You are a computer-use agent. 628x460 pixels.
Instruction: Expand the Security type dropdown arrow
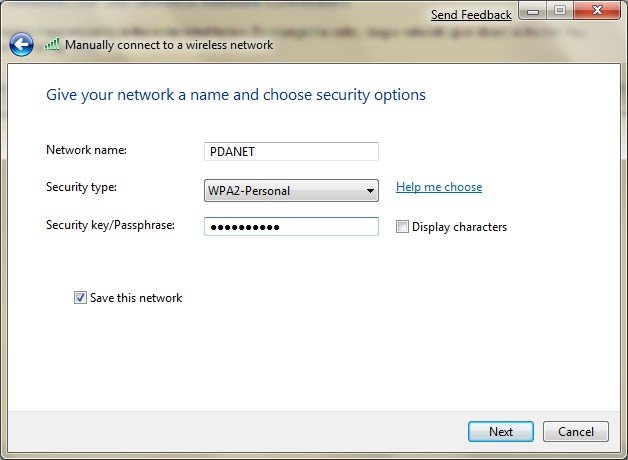click(x=370, y=190)
